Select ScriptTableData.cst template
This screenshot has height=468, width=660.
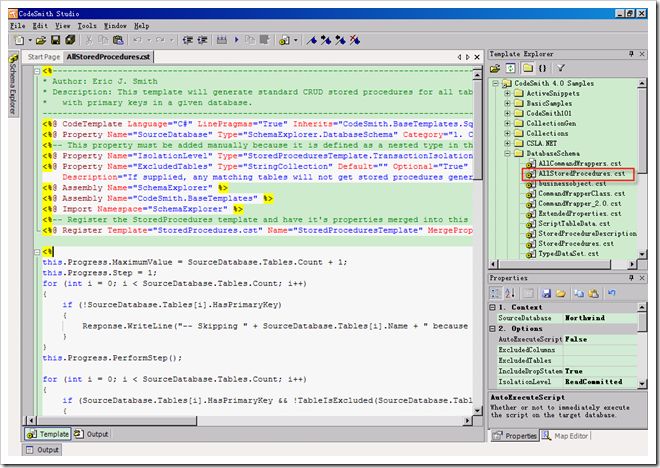(x=574, y=223)
